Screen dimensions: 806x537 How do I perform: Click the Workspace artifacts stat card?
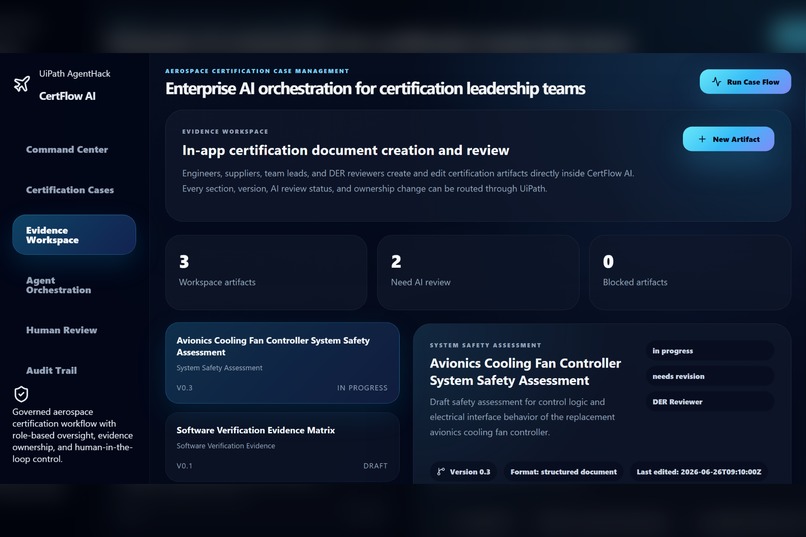click(x=266, y=272)
